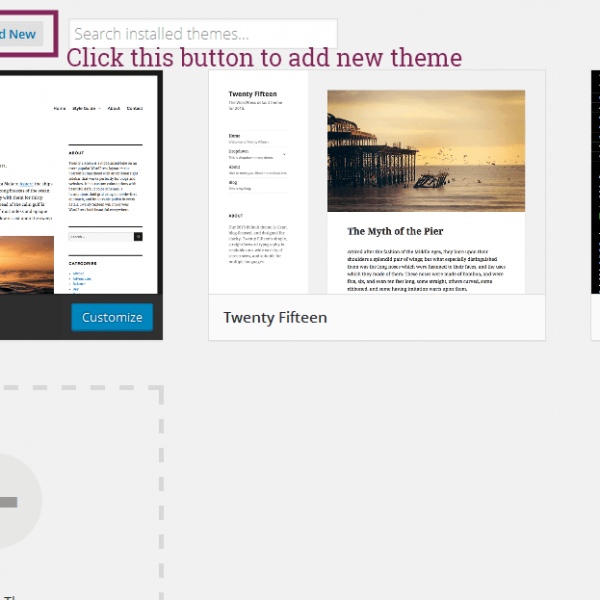The height and width of the screenshot is (600, 600).
Task: Click the Twenty Fifteen theme name label
Action: click(x=275, y=318)
